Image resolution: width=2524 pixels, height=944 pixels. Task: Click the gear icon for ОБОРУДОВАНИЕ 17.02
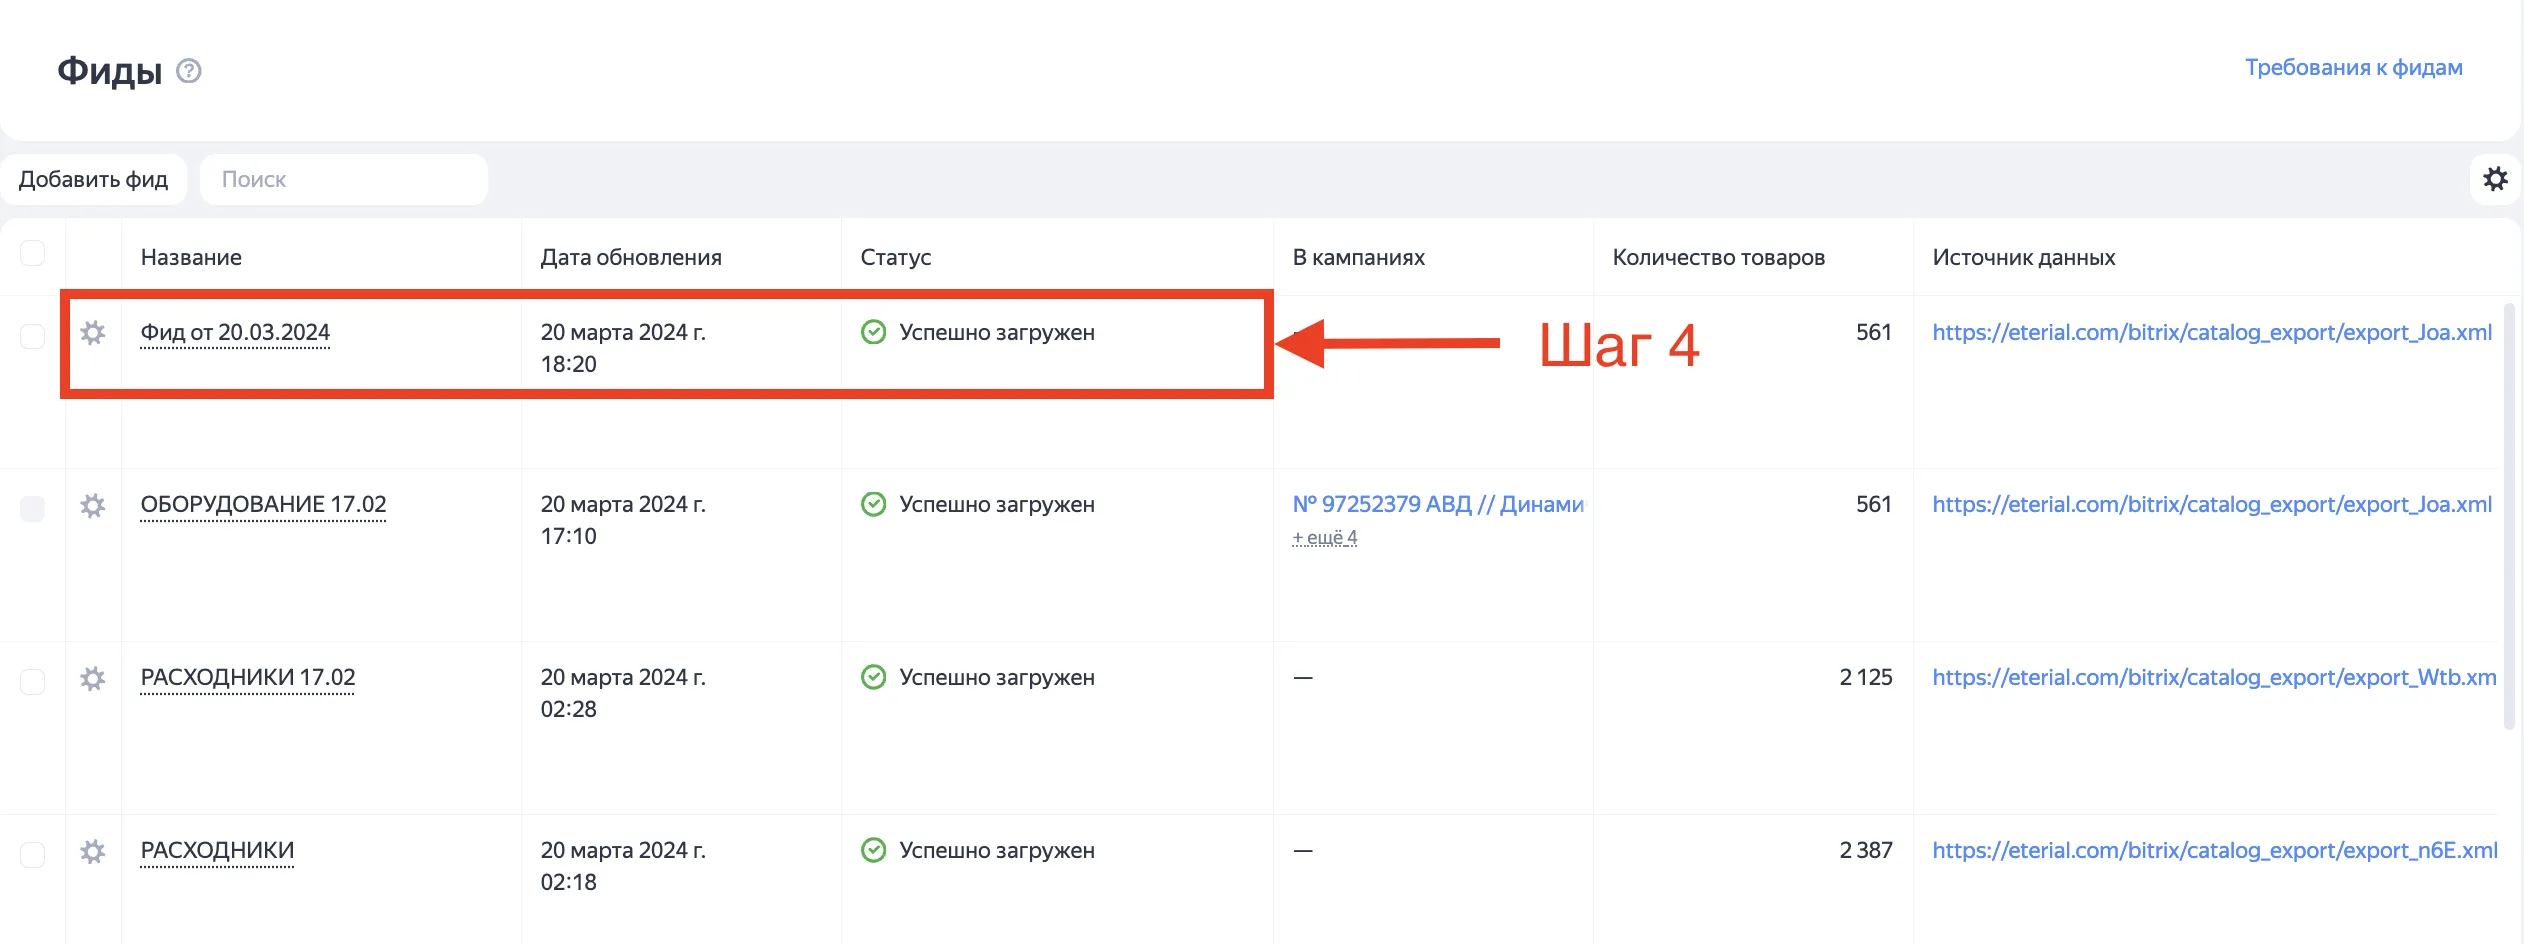(x=93, y=507)
